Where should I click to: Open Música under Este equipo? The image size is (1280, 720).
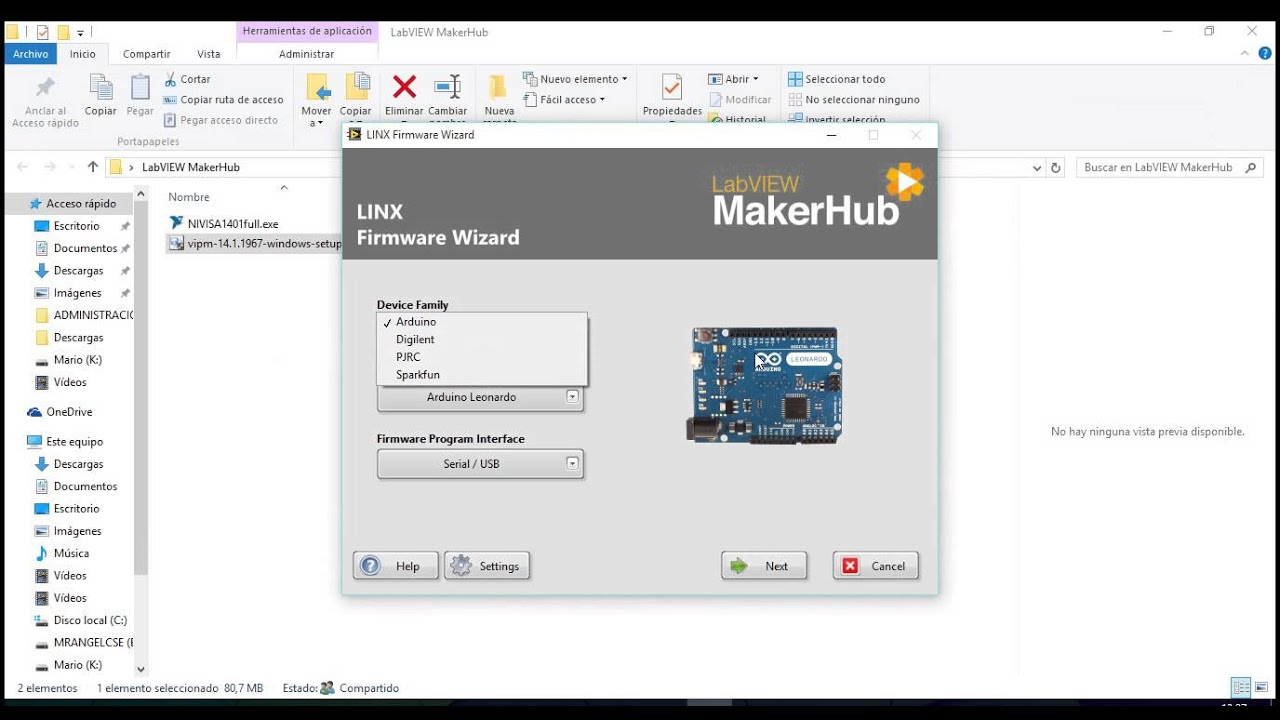tap(71, 553)
